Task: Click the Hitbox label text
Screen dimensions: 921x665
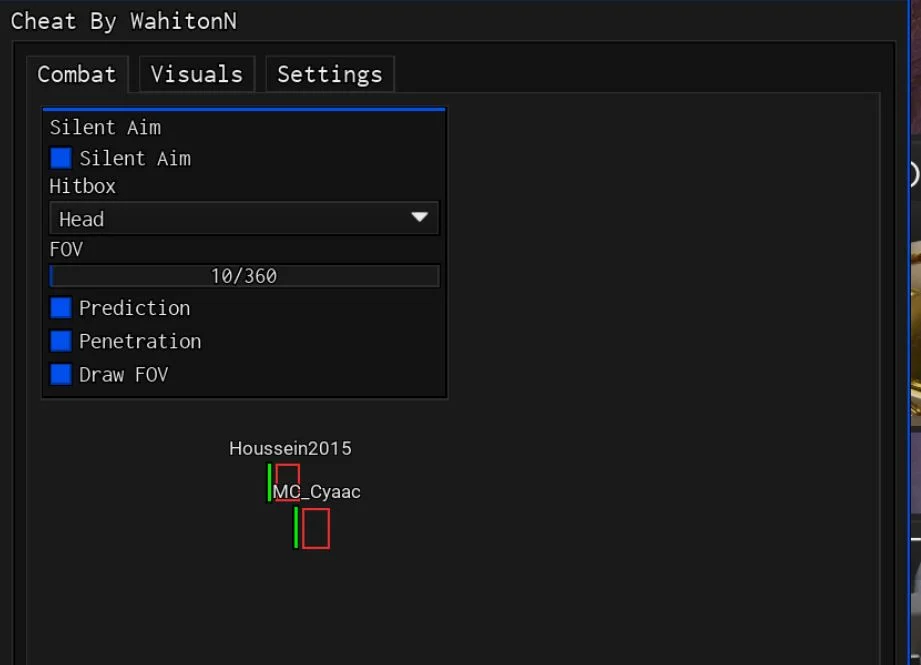Action: tap(83, 186)
